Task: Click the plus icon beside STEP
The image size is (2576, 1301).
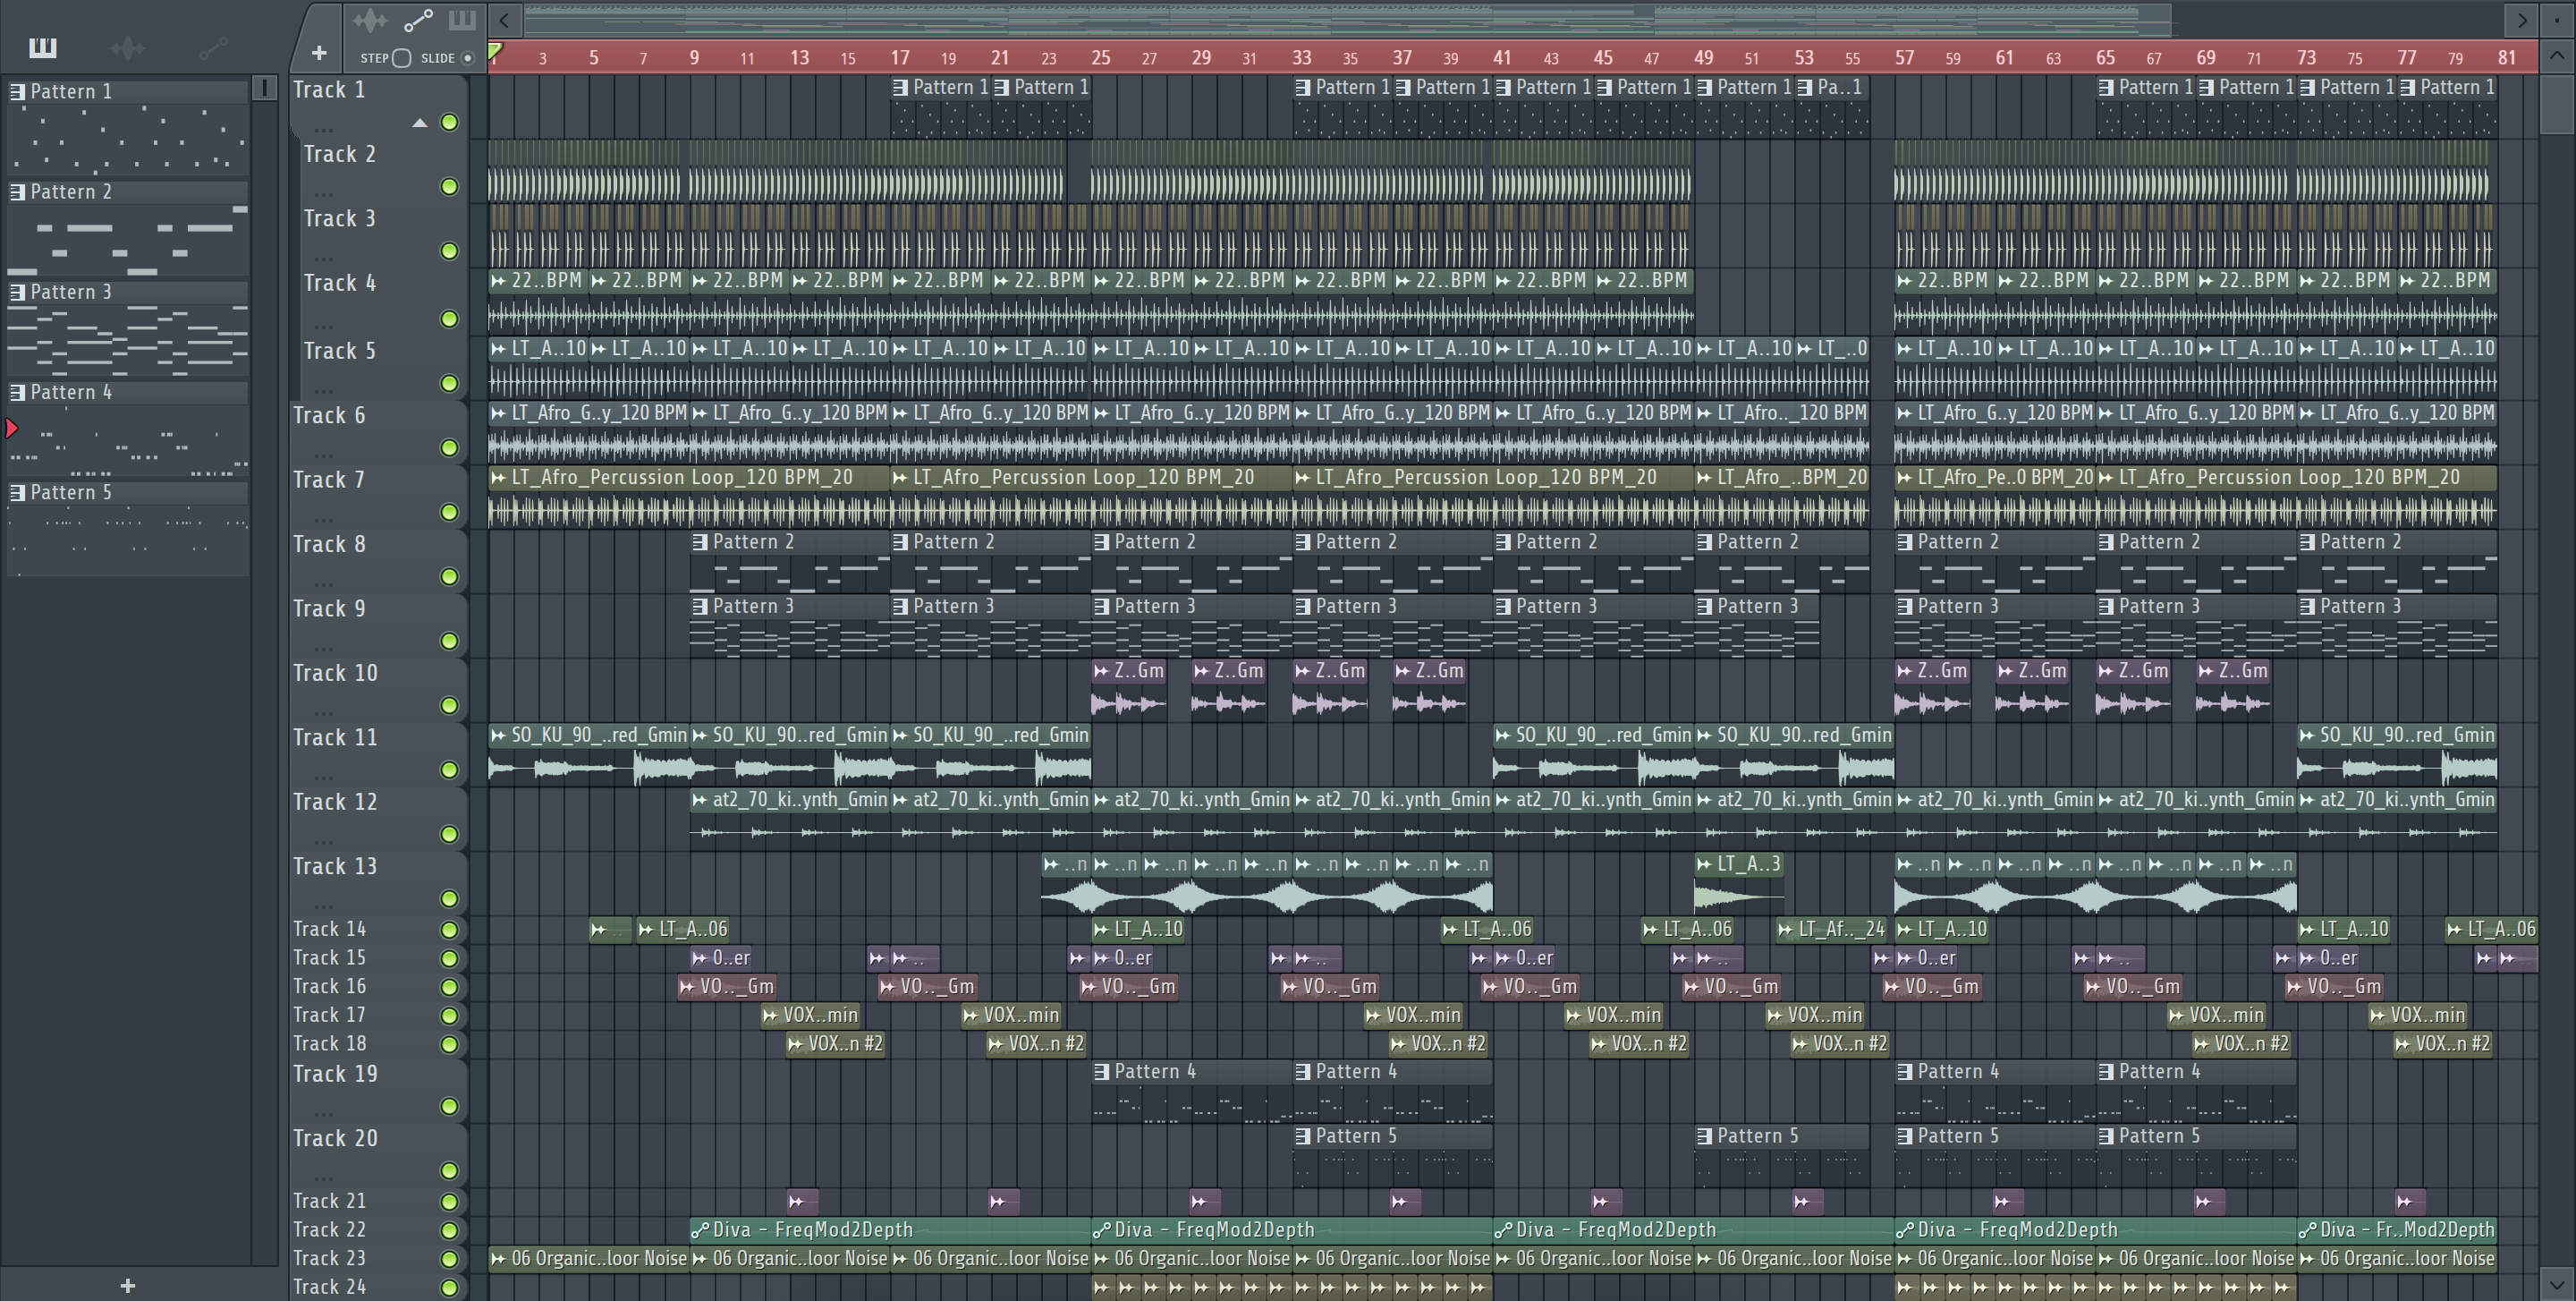Action: pyautogui.click(x=319, y=53)
